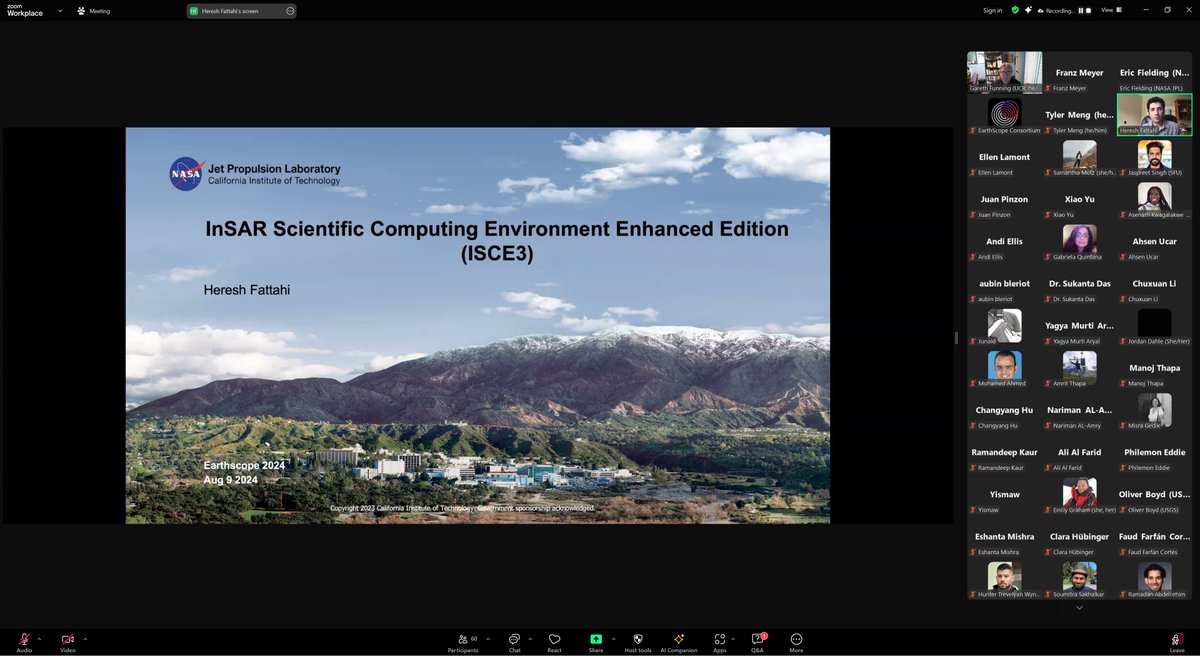
Task: Open the React emoji menu
Action: [x=554, y=642]
